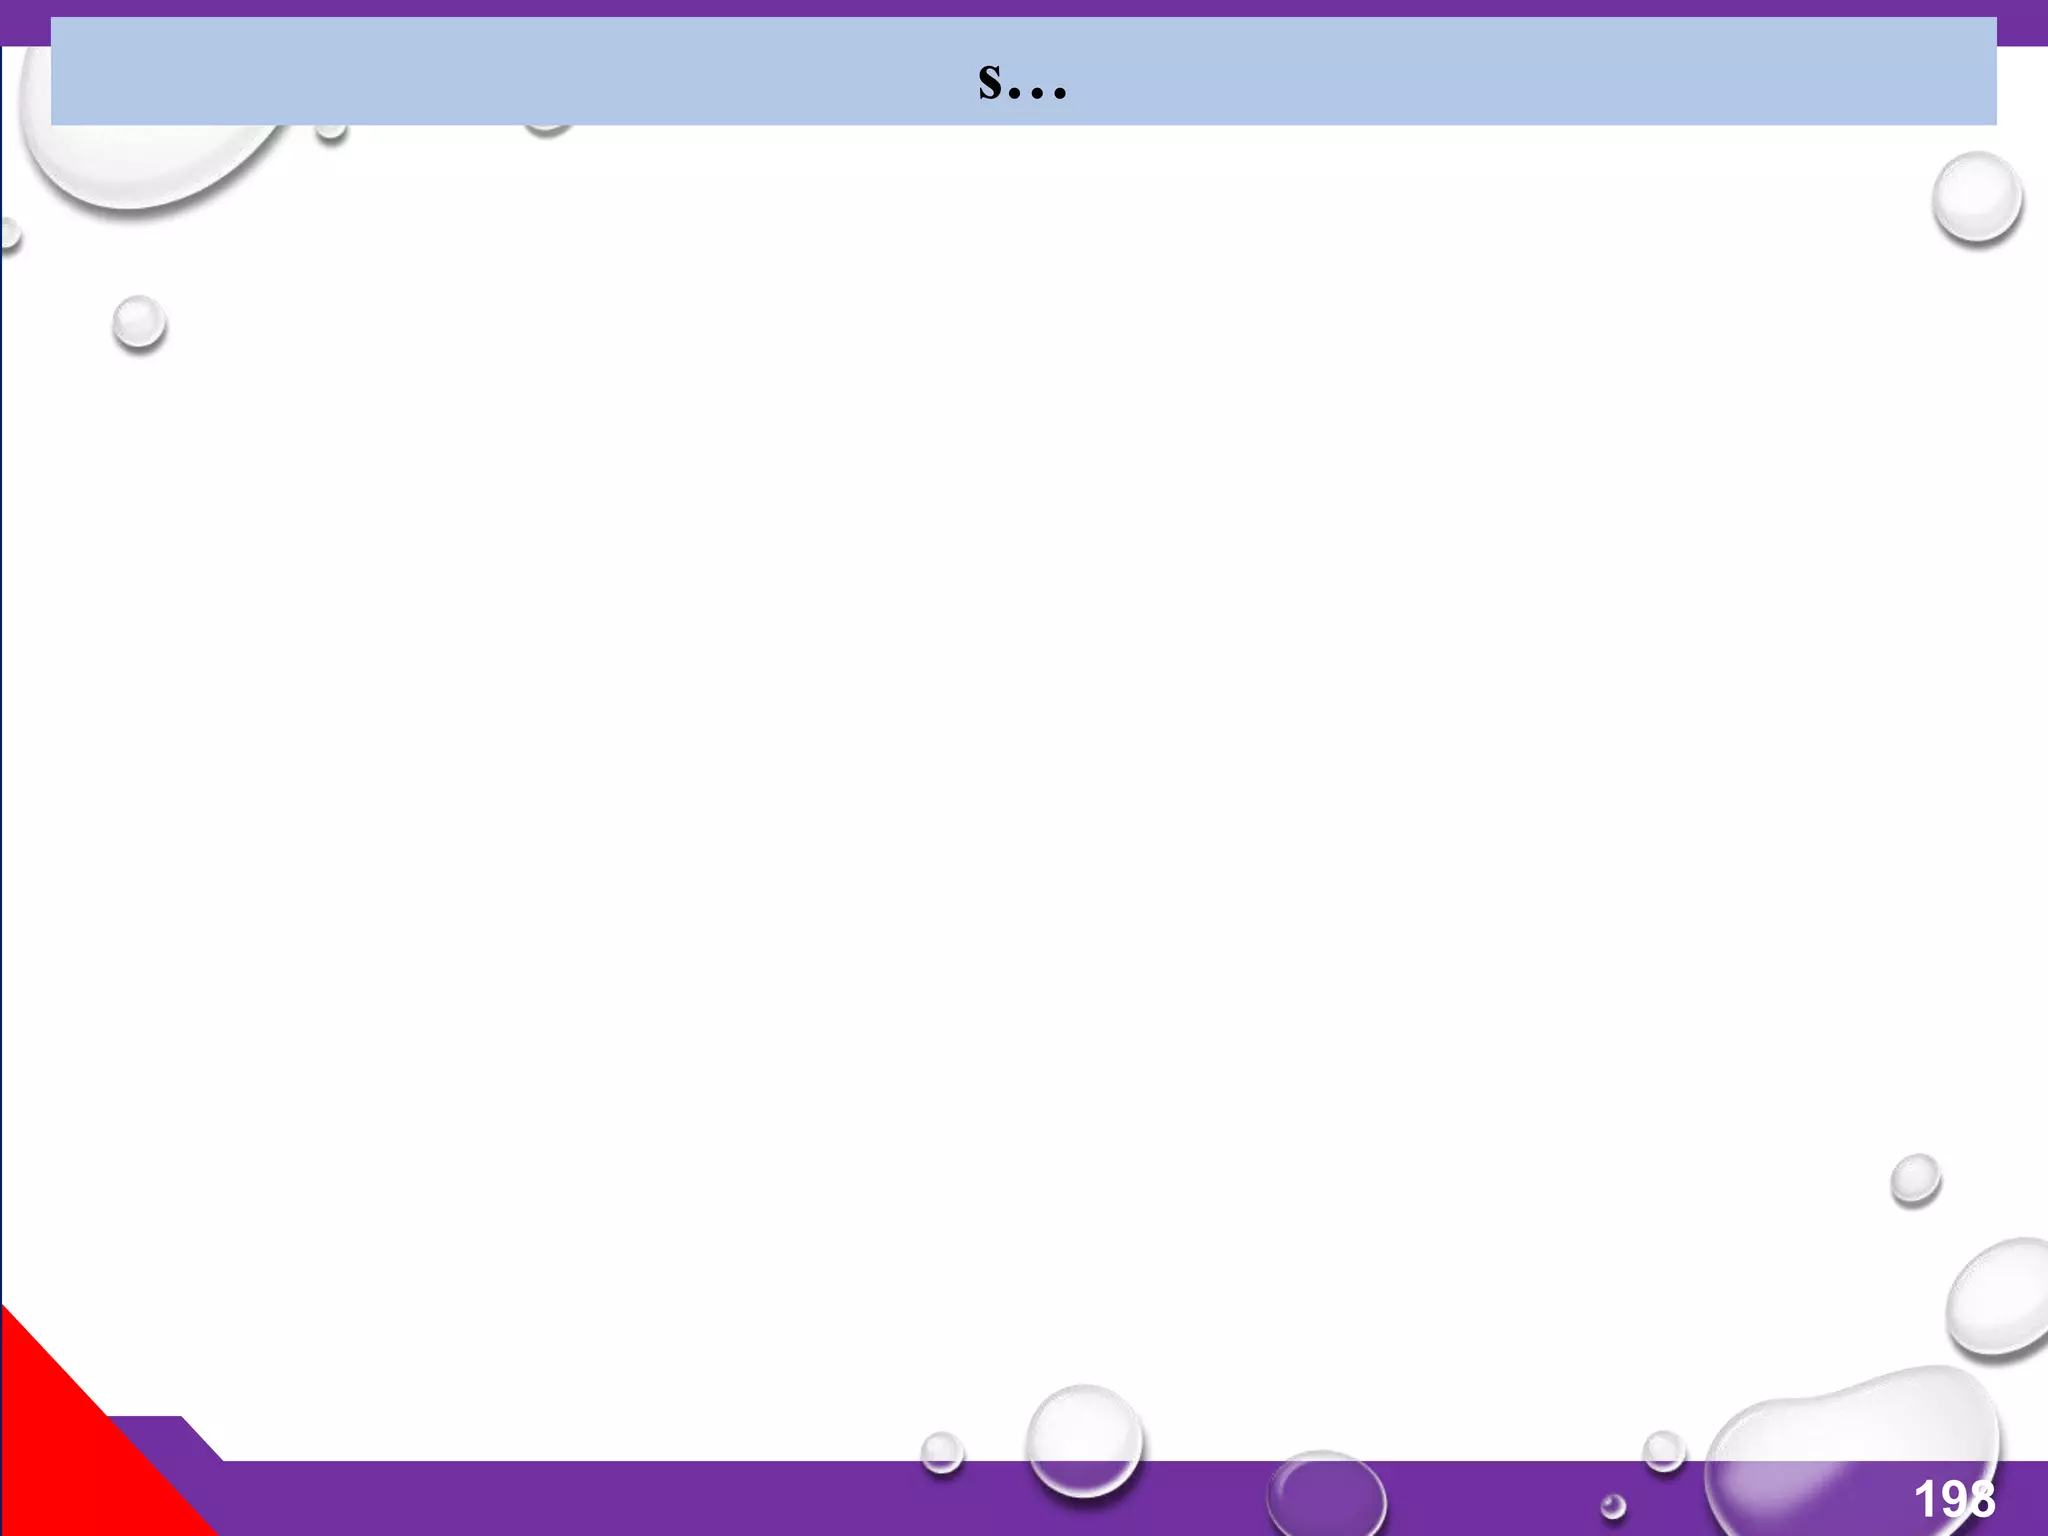Click the half-hidden droplet below banner center
The width and height of the screenshot is (2048, 1536).
[547, 130]
